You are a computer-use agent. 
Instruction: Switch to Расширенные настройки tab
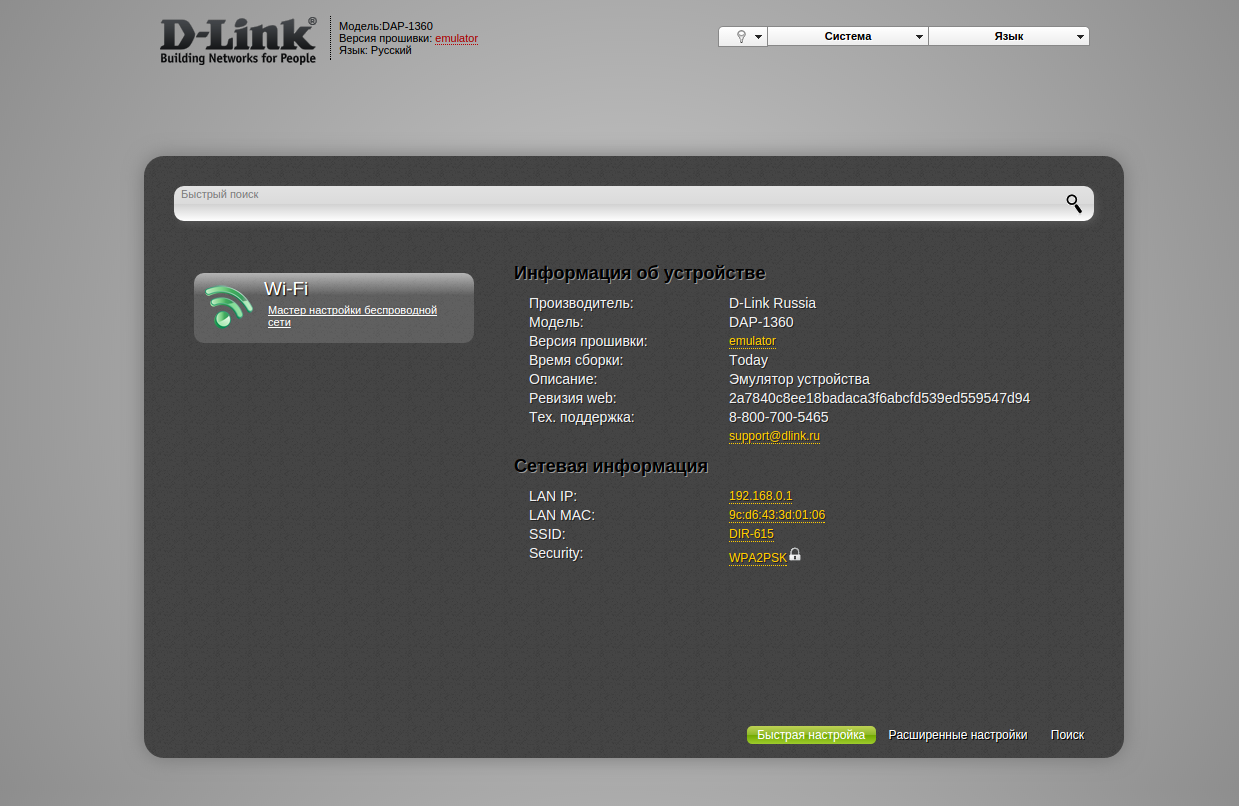[958, 735]
